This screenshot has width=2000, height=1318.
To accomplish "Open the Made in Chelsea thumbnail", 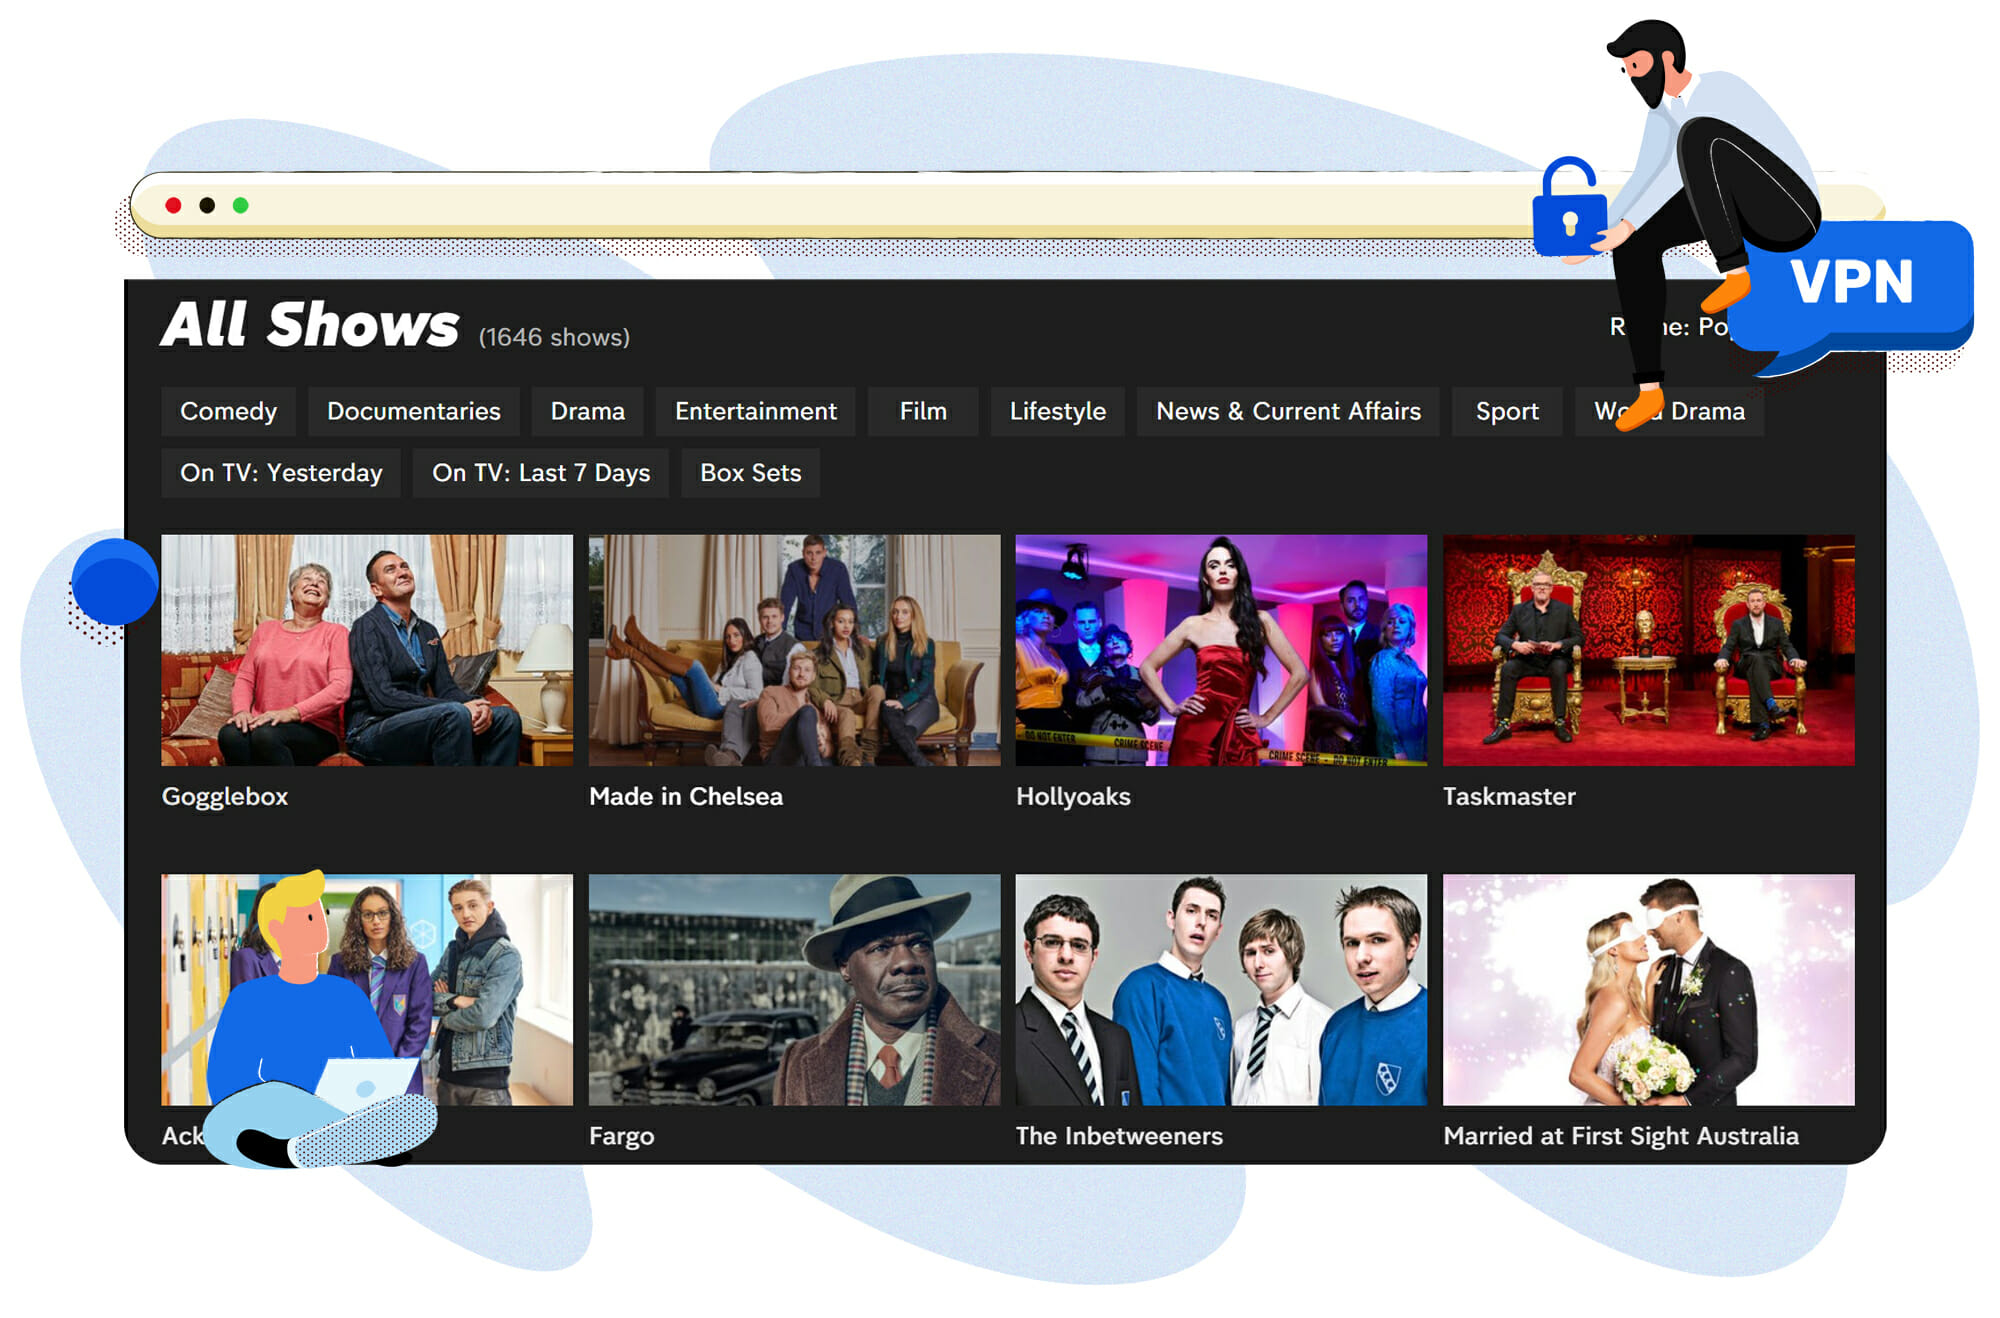I will pyautogui.click(x=794, y=650).
